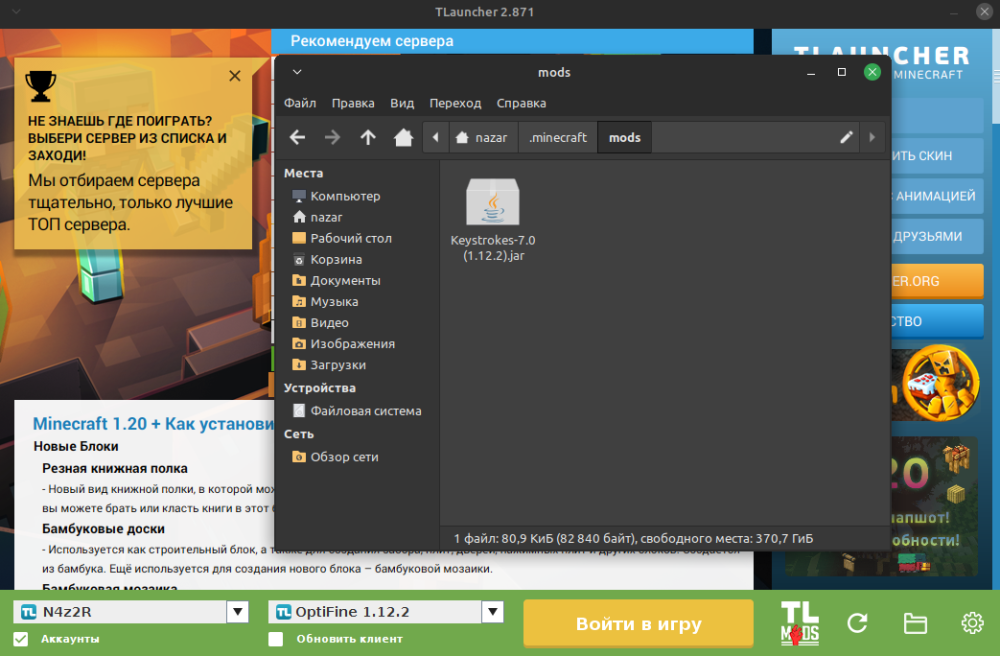Screen dimensions: 1000x656
Task: Click the forward navigation arrow
Action: (x=332, y=137)
